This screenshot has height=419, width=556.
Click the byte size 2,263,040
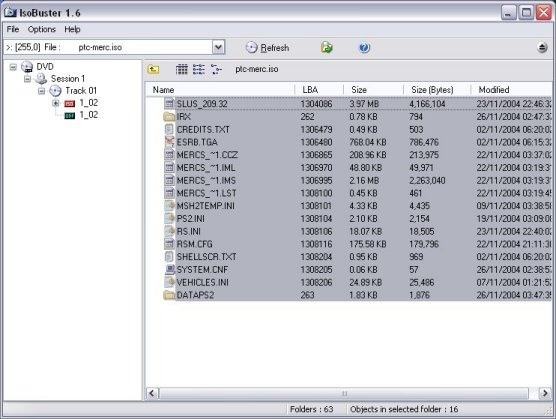427,180
